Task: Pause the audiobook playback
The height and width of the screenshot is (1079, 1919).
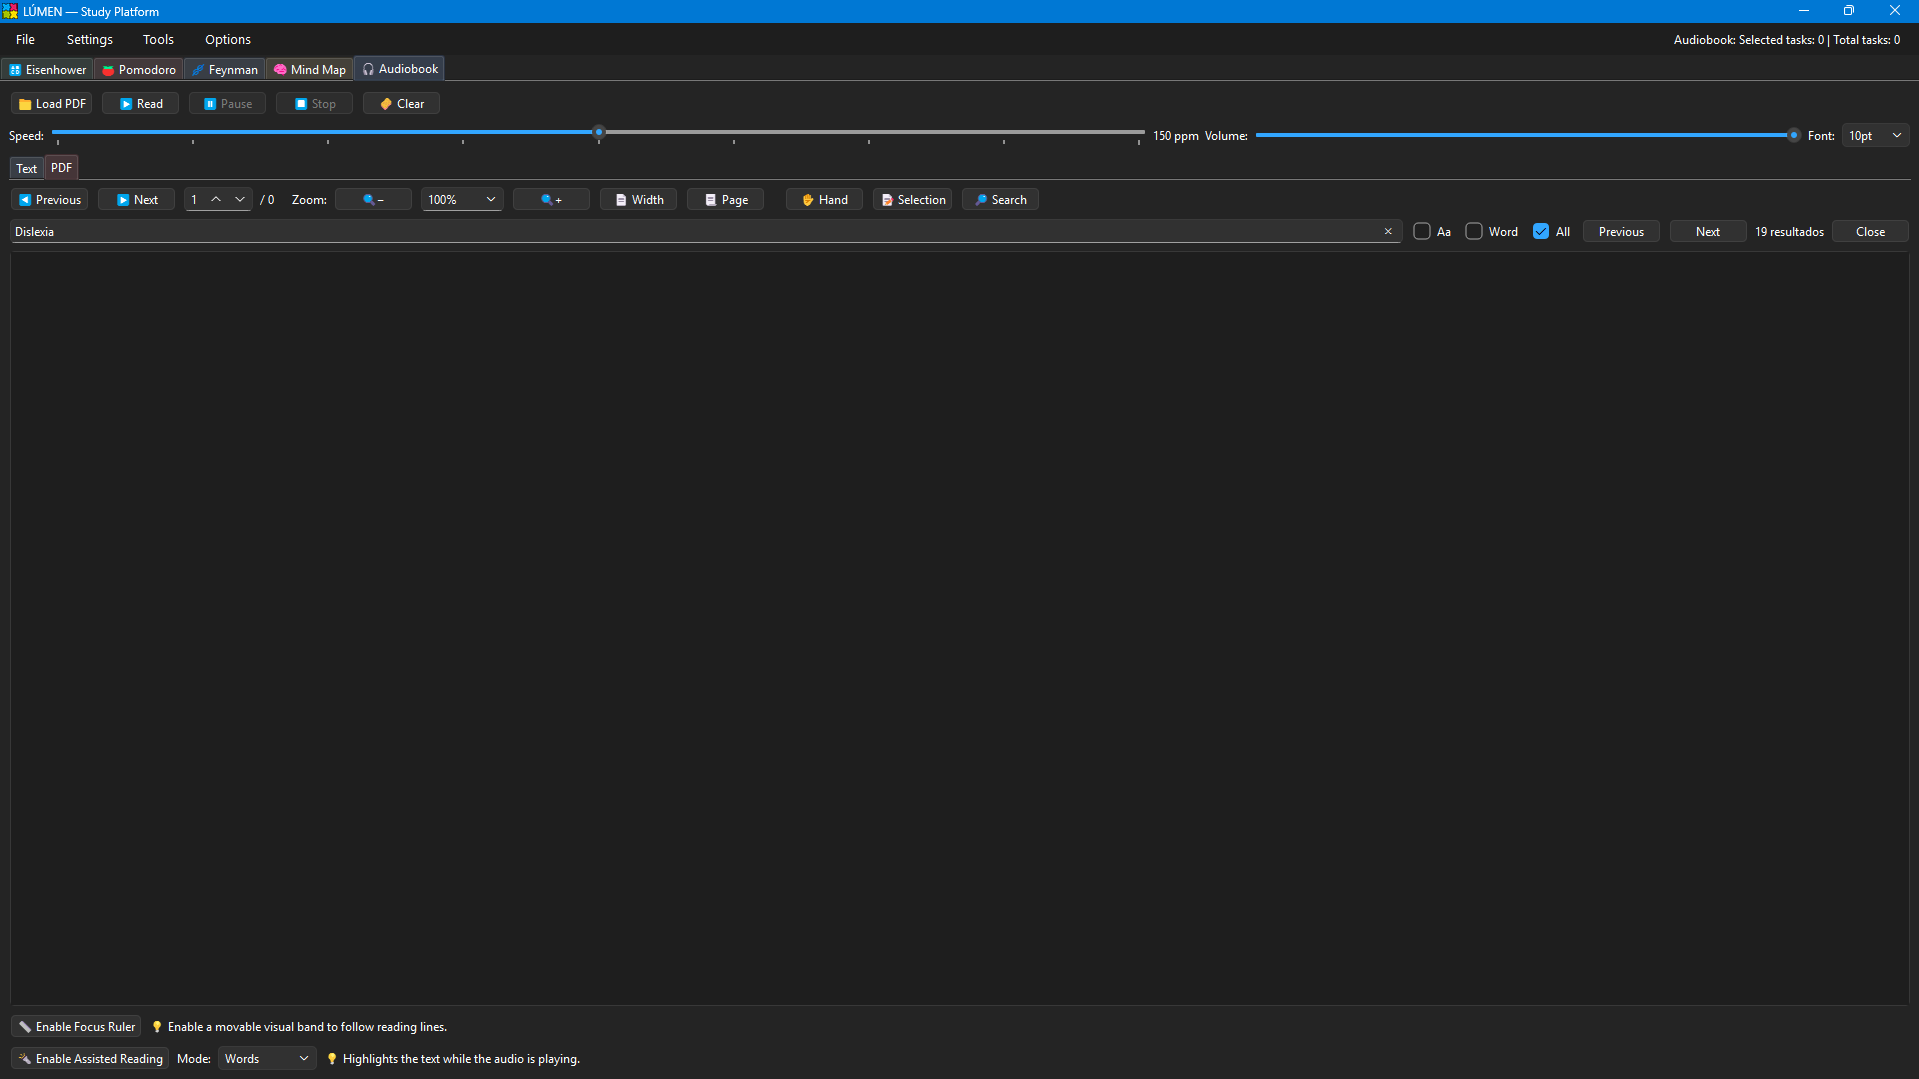Action: tap(227, 104)
